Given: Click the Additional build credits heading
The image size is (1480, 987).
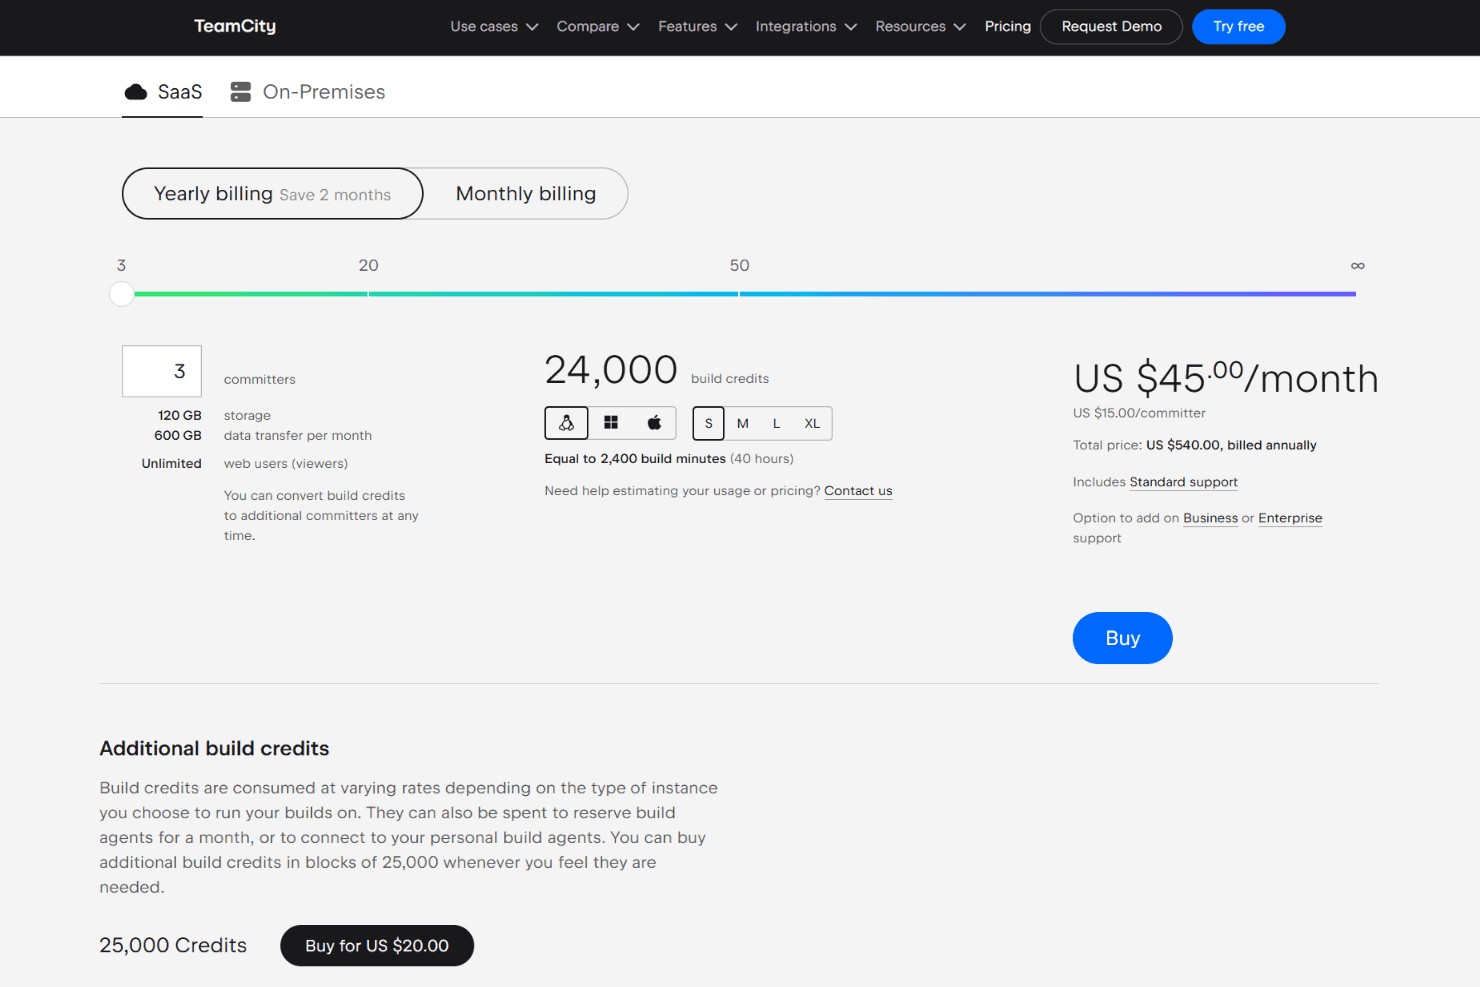Looking at the screenshot, I should click(214, 749).
